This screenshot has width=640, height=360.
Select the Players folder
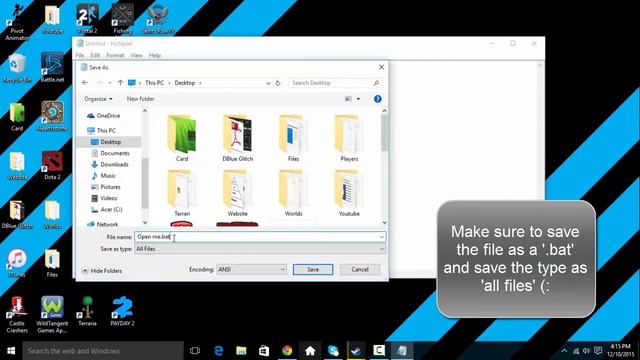[x=349, y=138]
